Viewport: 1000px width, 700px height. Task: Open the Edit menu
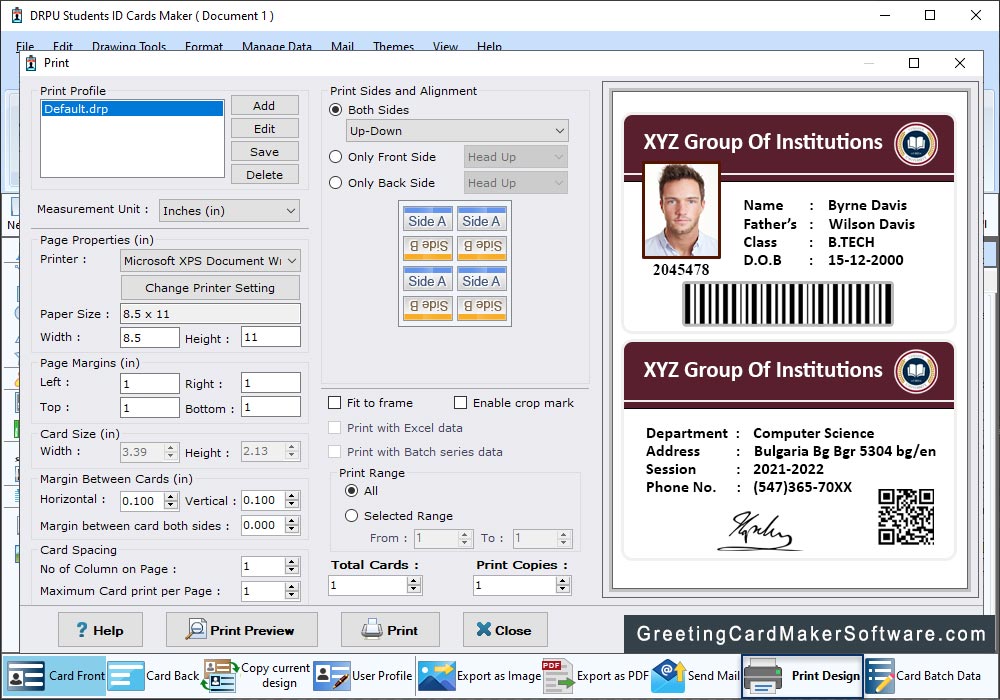point(62,47)
